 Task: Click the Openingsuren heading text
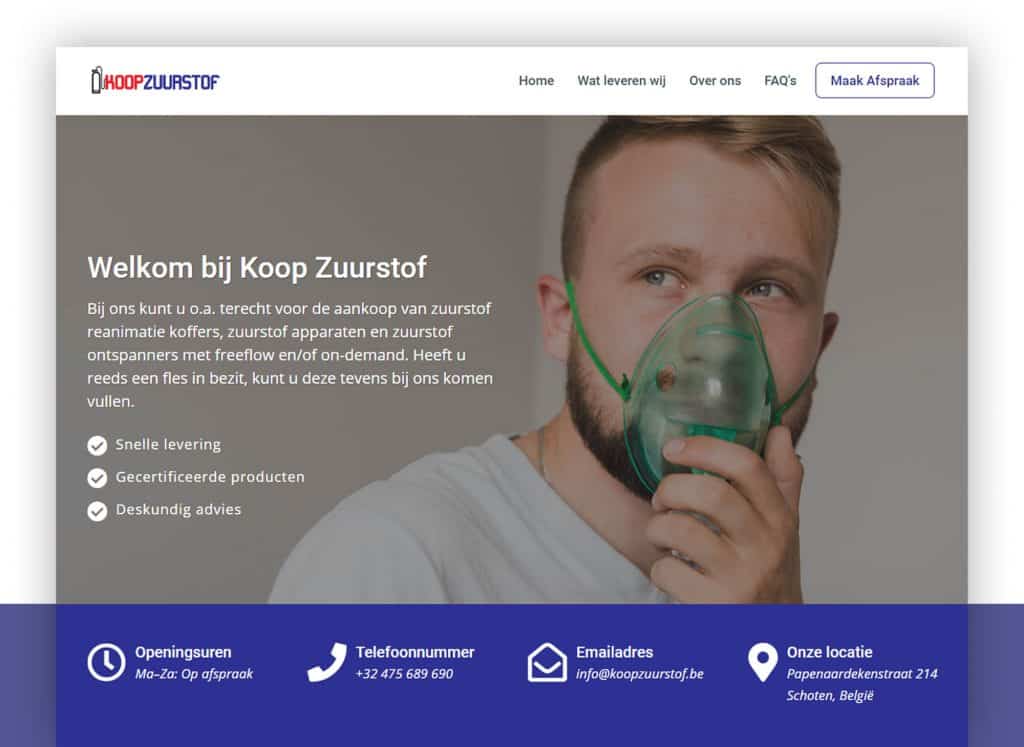coord(183,652)
